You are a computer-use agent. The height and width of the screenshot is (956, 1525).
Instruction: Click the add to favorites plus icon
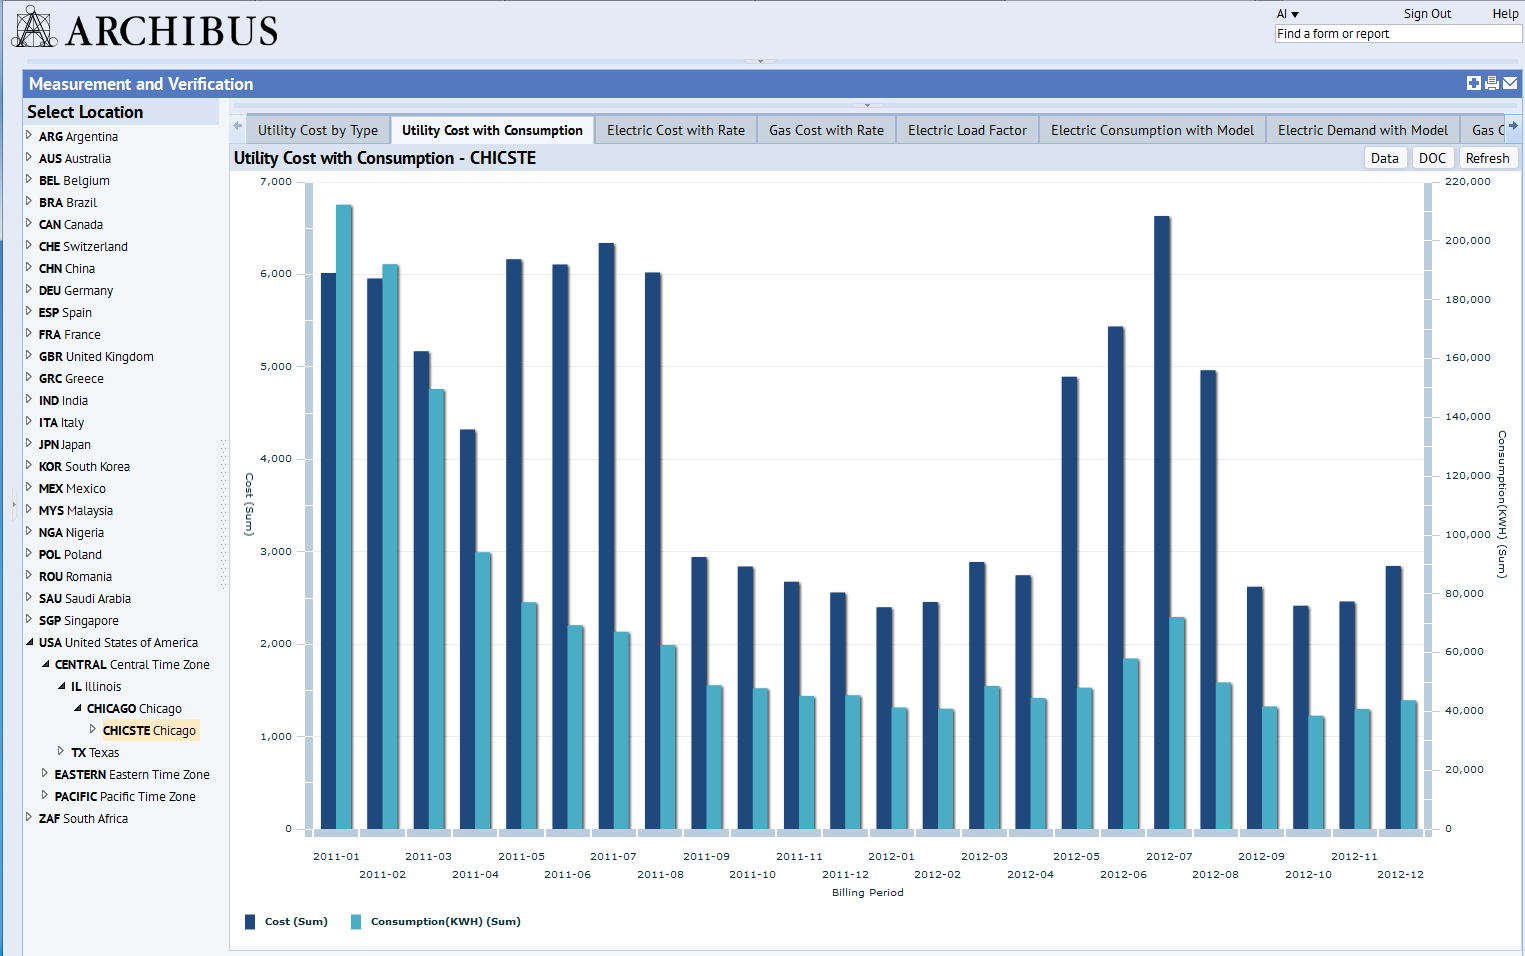coord(1473,84)
